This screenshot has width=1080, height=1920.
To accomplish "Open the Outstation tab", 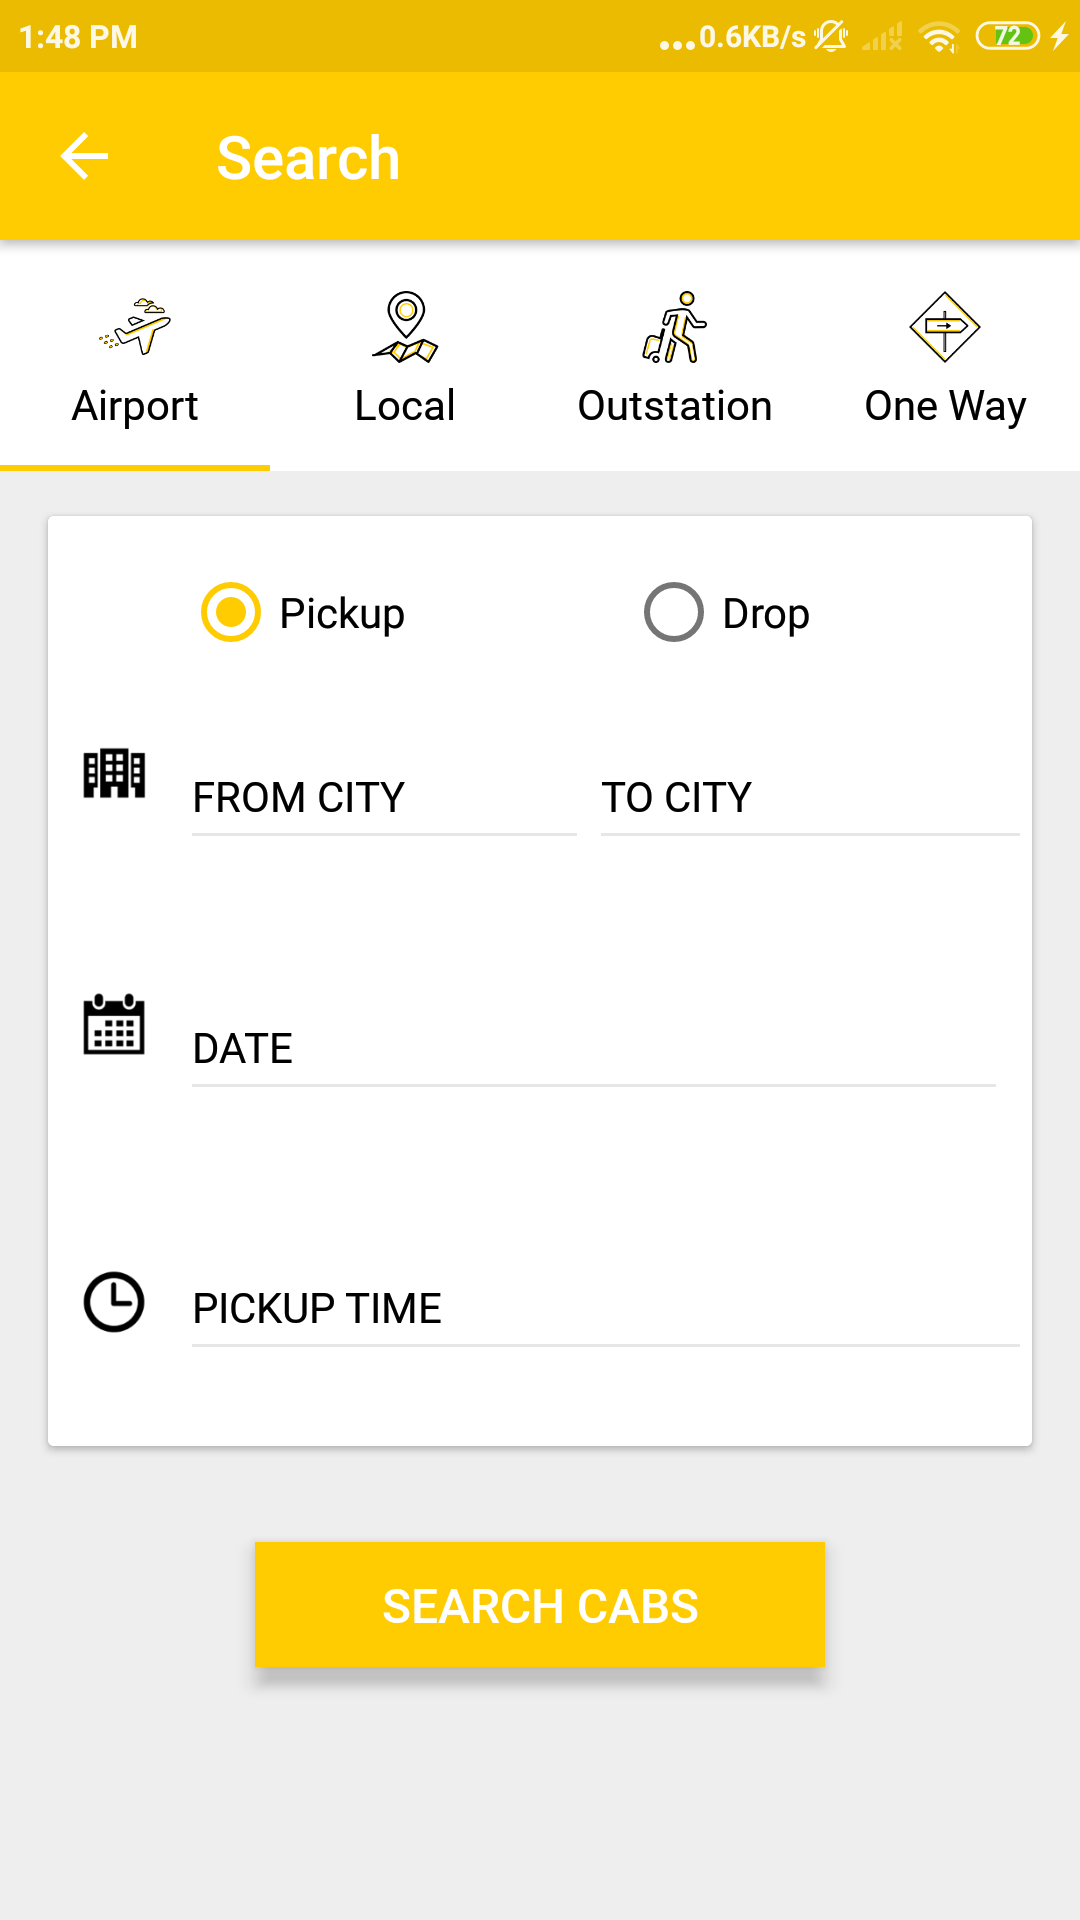I will click(x=675, y=406).
